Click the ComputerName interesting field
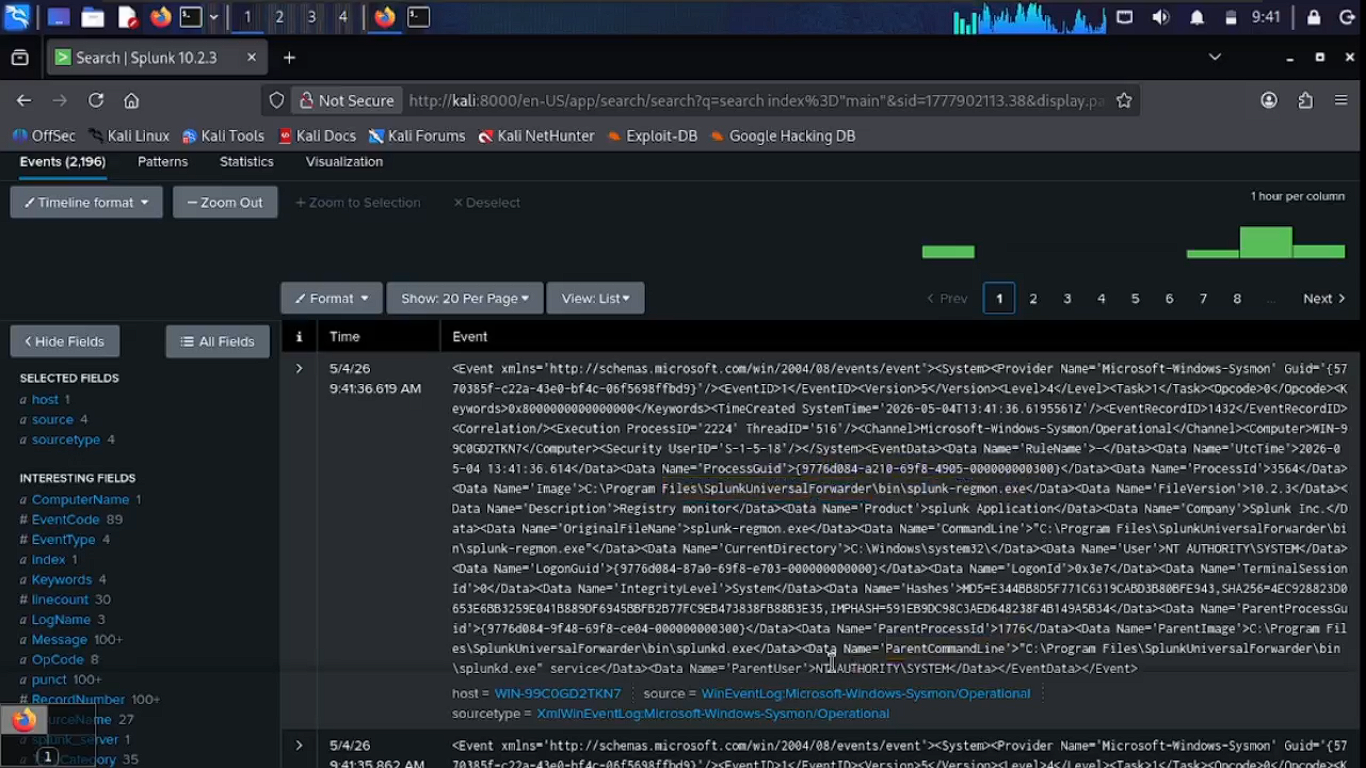1366x768 pixels. pyautogui.click(x=80, y=499)
